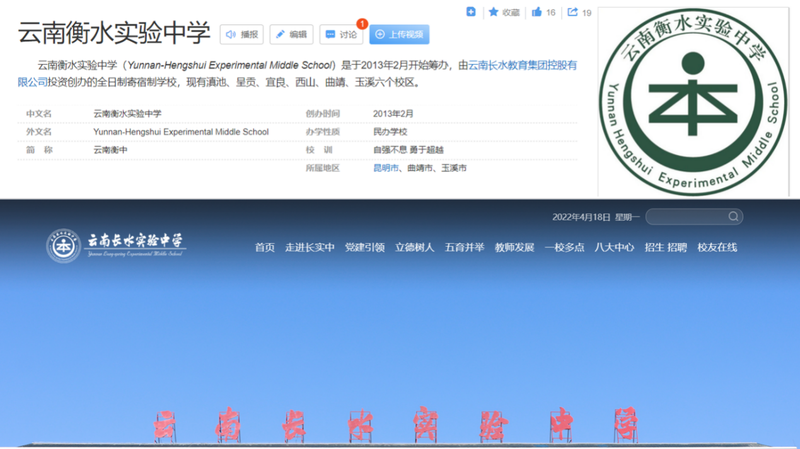Click the blue plus icon near 收藏
This screenshot has width=800, height=449.
point(471,12)
